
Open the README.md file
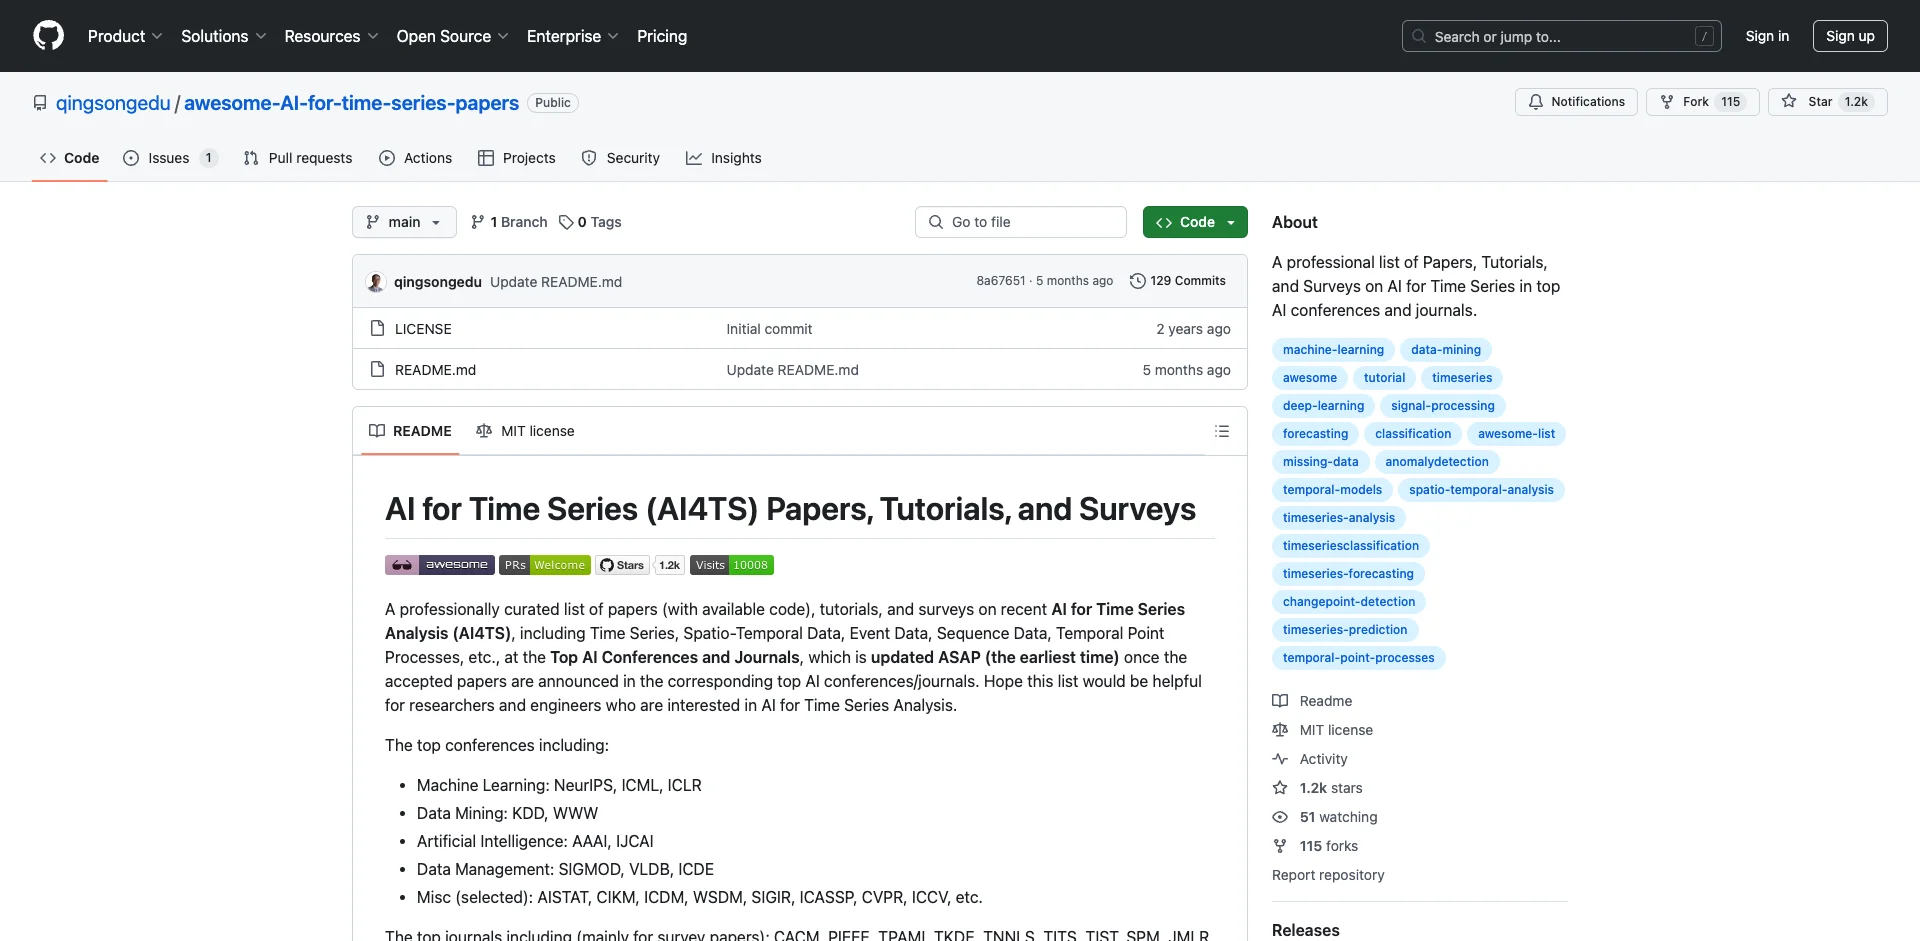pos(435,370)
